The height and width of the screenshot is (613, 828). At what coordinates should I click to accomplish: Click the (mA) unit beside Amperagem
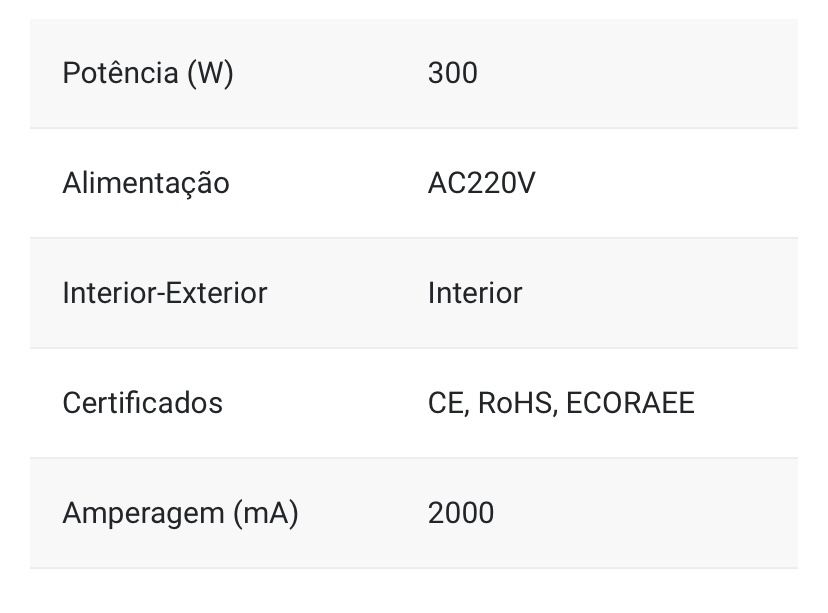[x=265, y=513]
